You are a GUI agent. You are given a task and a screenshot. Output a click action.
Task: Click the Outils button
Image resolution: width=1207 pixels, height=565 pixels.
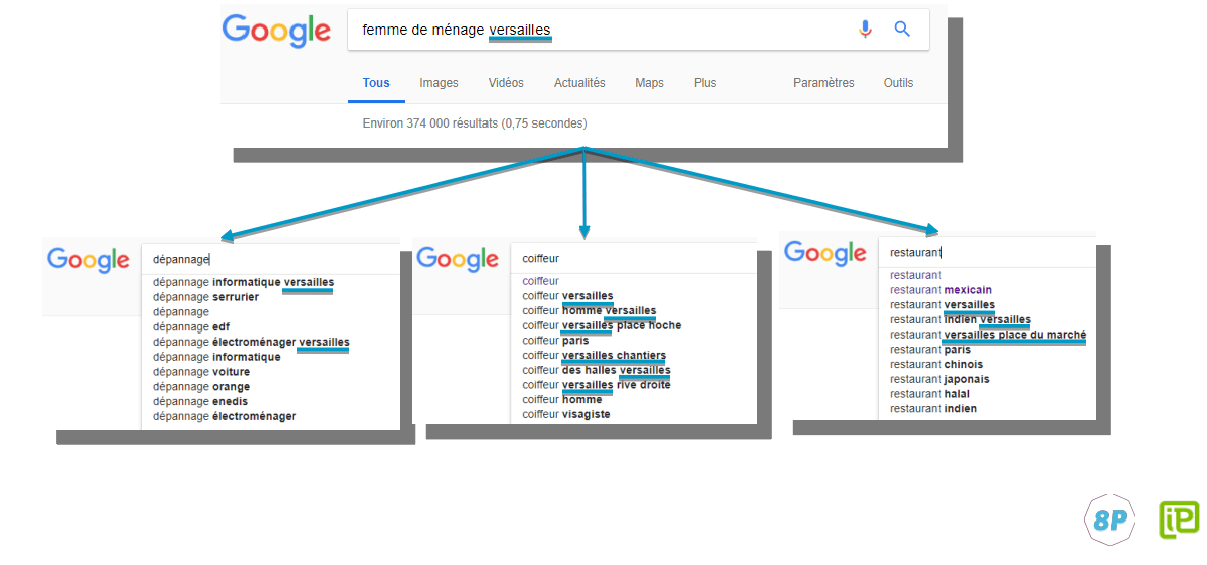(898, 83)
